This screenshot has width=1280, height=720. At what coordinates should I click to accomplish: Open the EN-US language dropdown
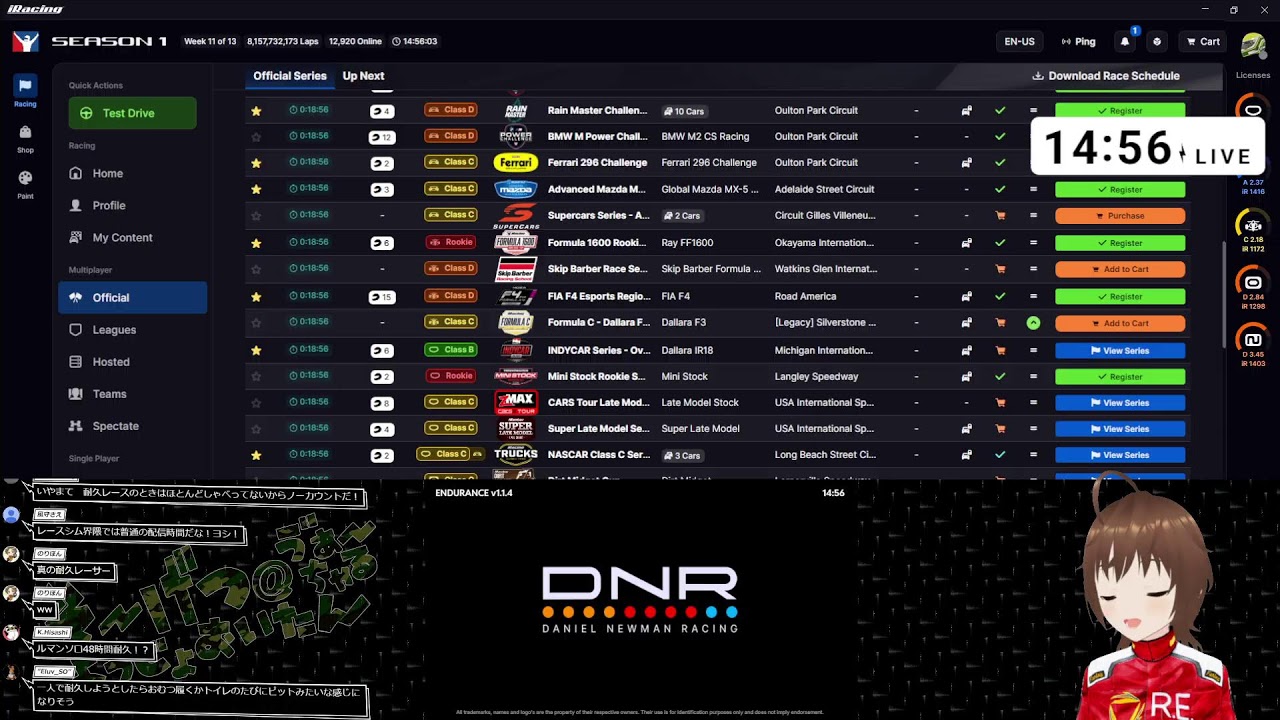[1019, 42]
